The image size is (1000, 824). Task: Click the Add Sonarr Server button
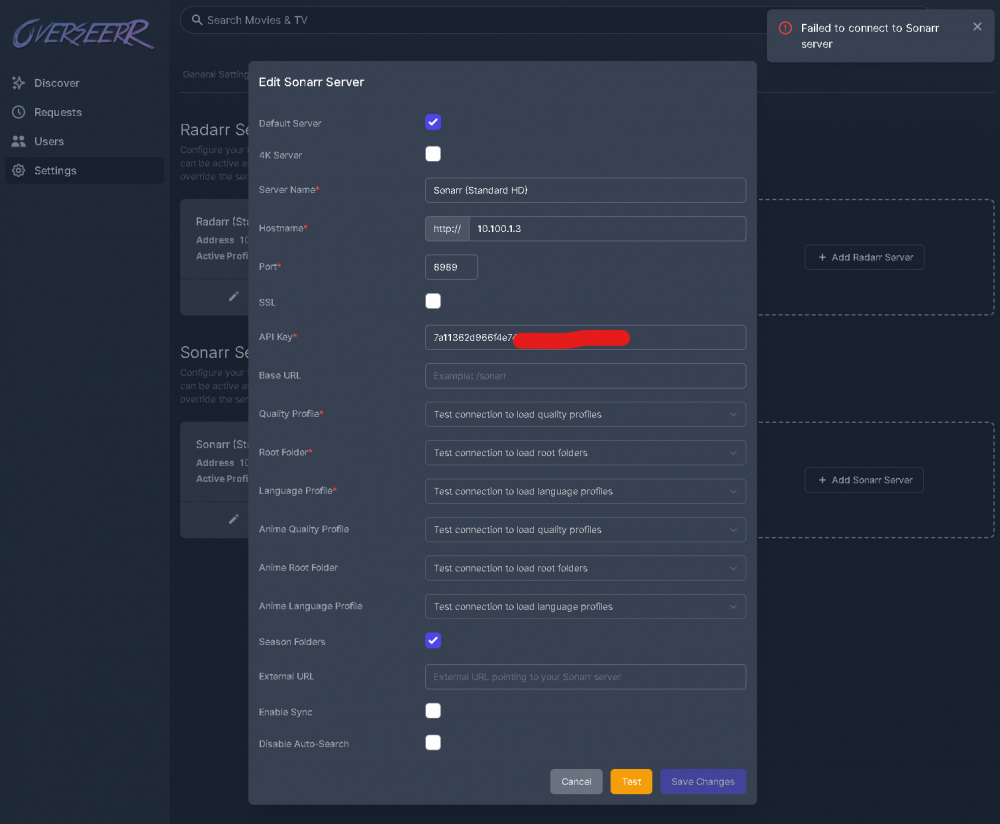tap(865, 480)
